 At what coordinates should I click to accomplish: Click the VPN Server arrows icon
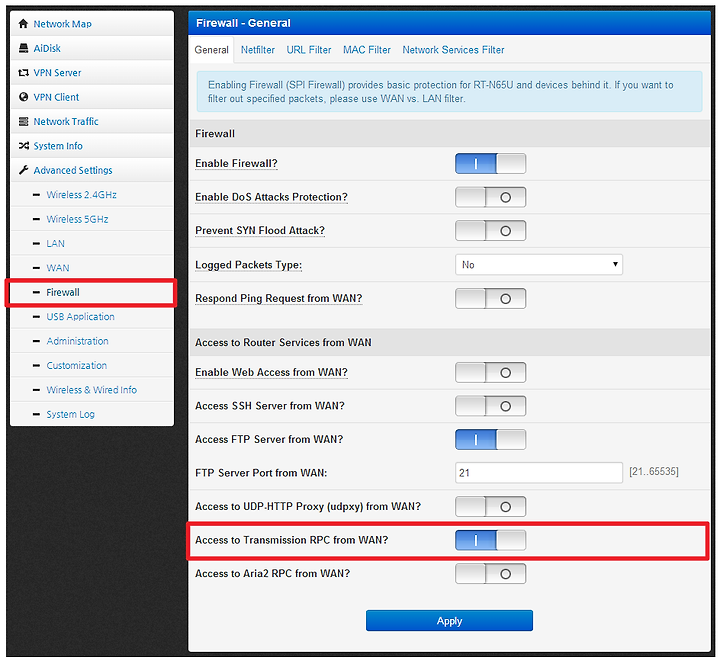[23, 73]
